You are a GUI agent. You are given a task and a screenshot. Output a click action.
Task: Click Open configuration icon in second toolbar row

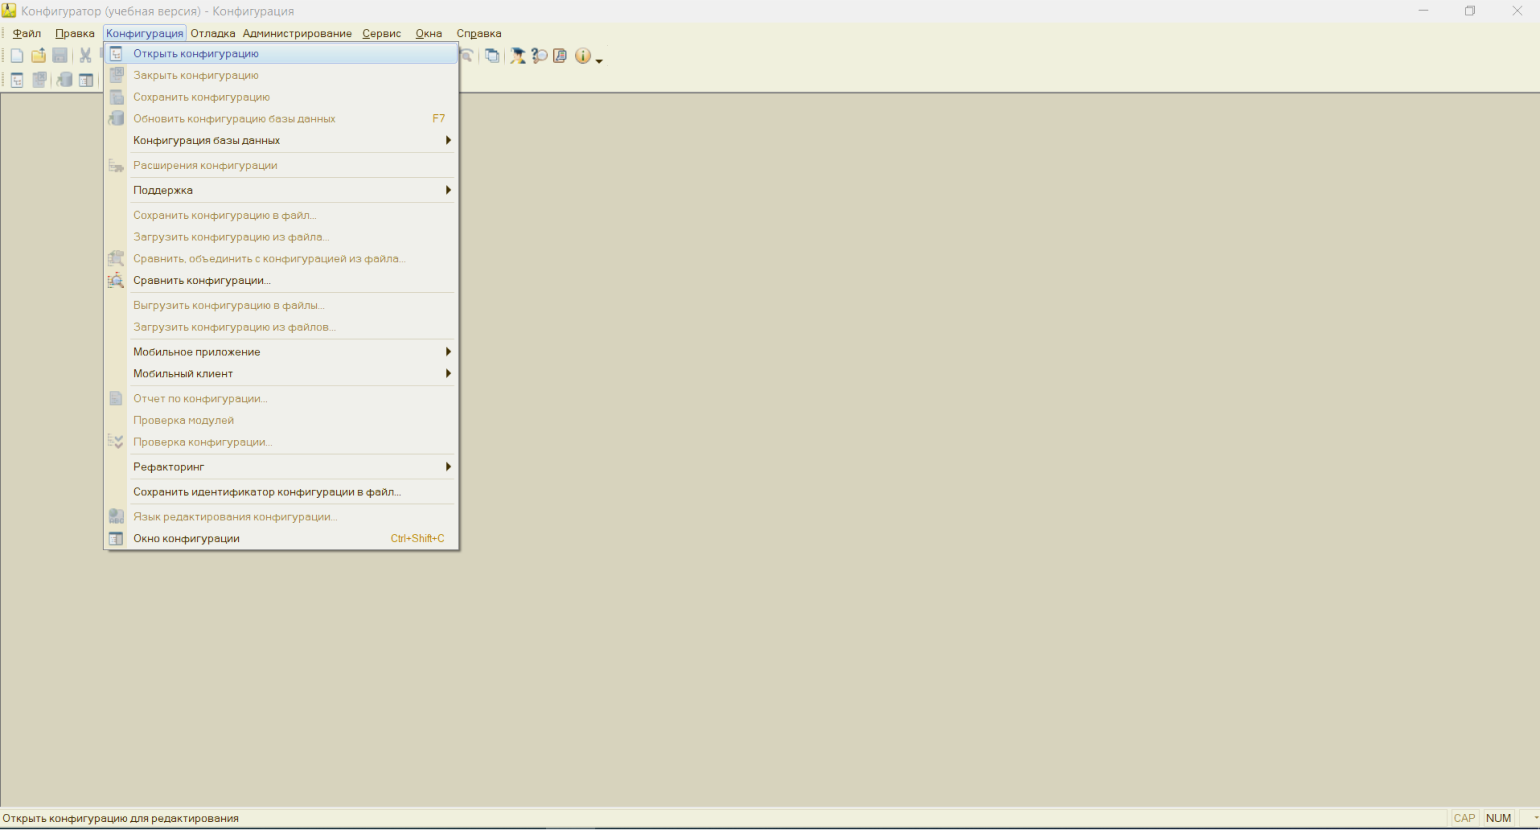(x=17, y=80)
